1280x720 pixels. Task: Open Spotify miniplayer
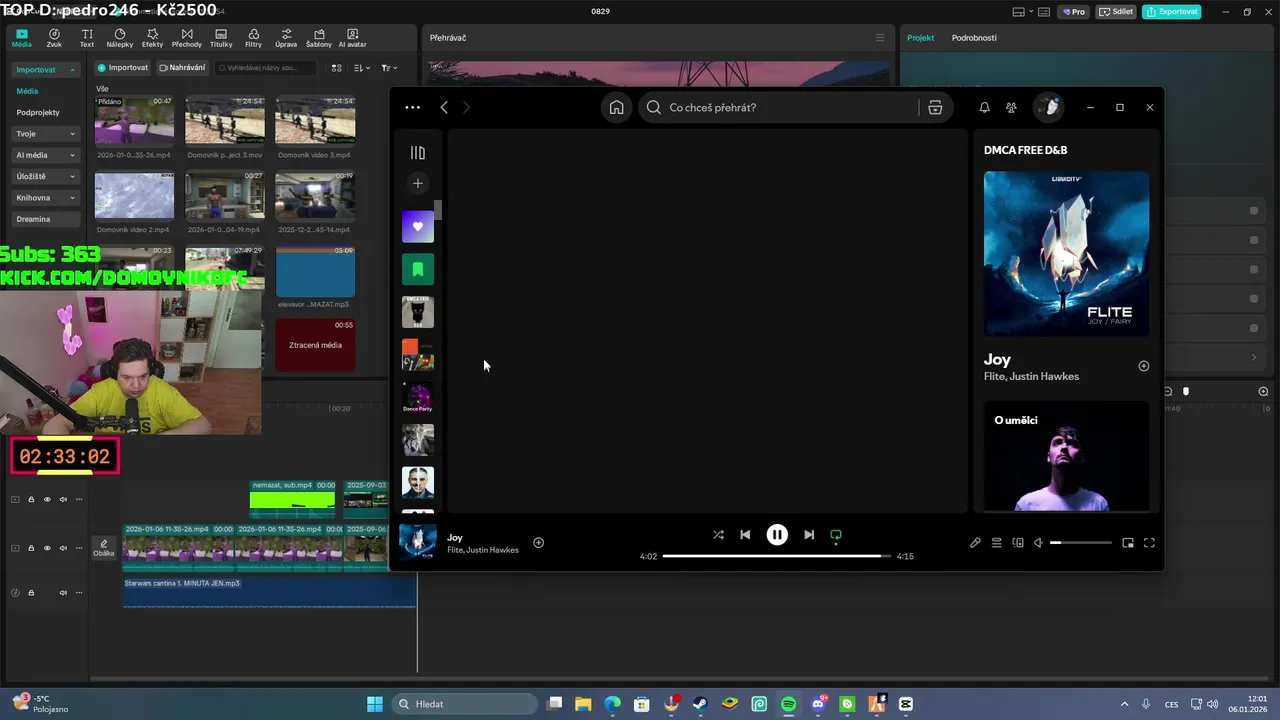(x=1128, y=543)
